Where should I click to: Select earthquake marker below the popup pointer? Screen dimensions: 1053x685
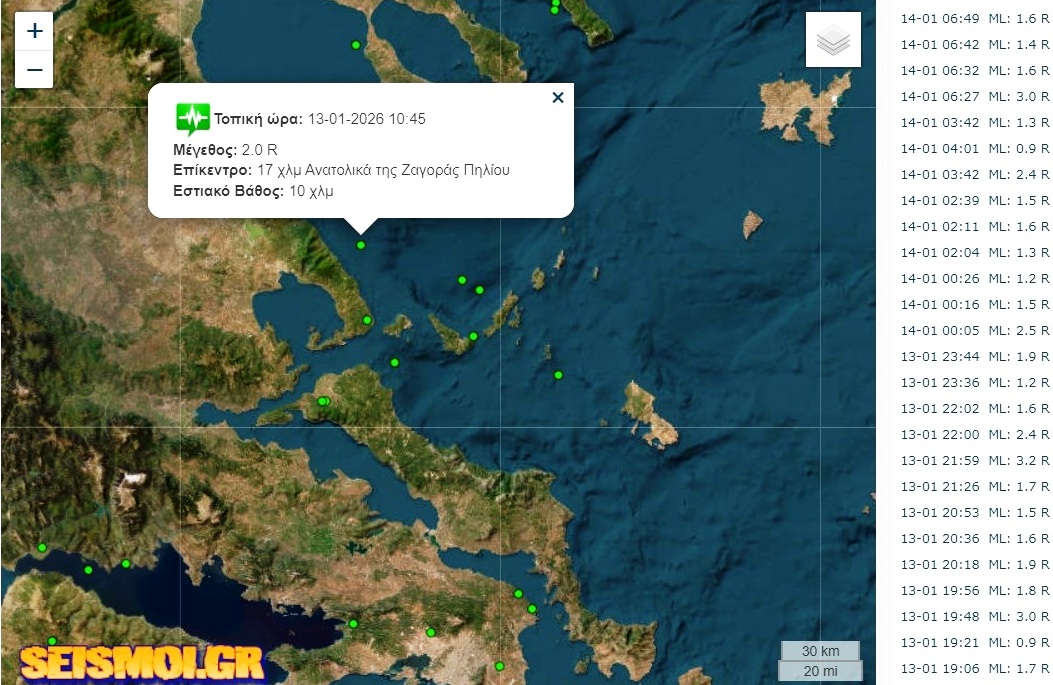(x=361, y=245)
